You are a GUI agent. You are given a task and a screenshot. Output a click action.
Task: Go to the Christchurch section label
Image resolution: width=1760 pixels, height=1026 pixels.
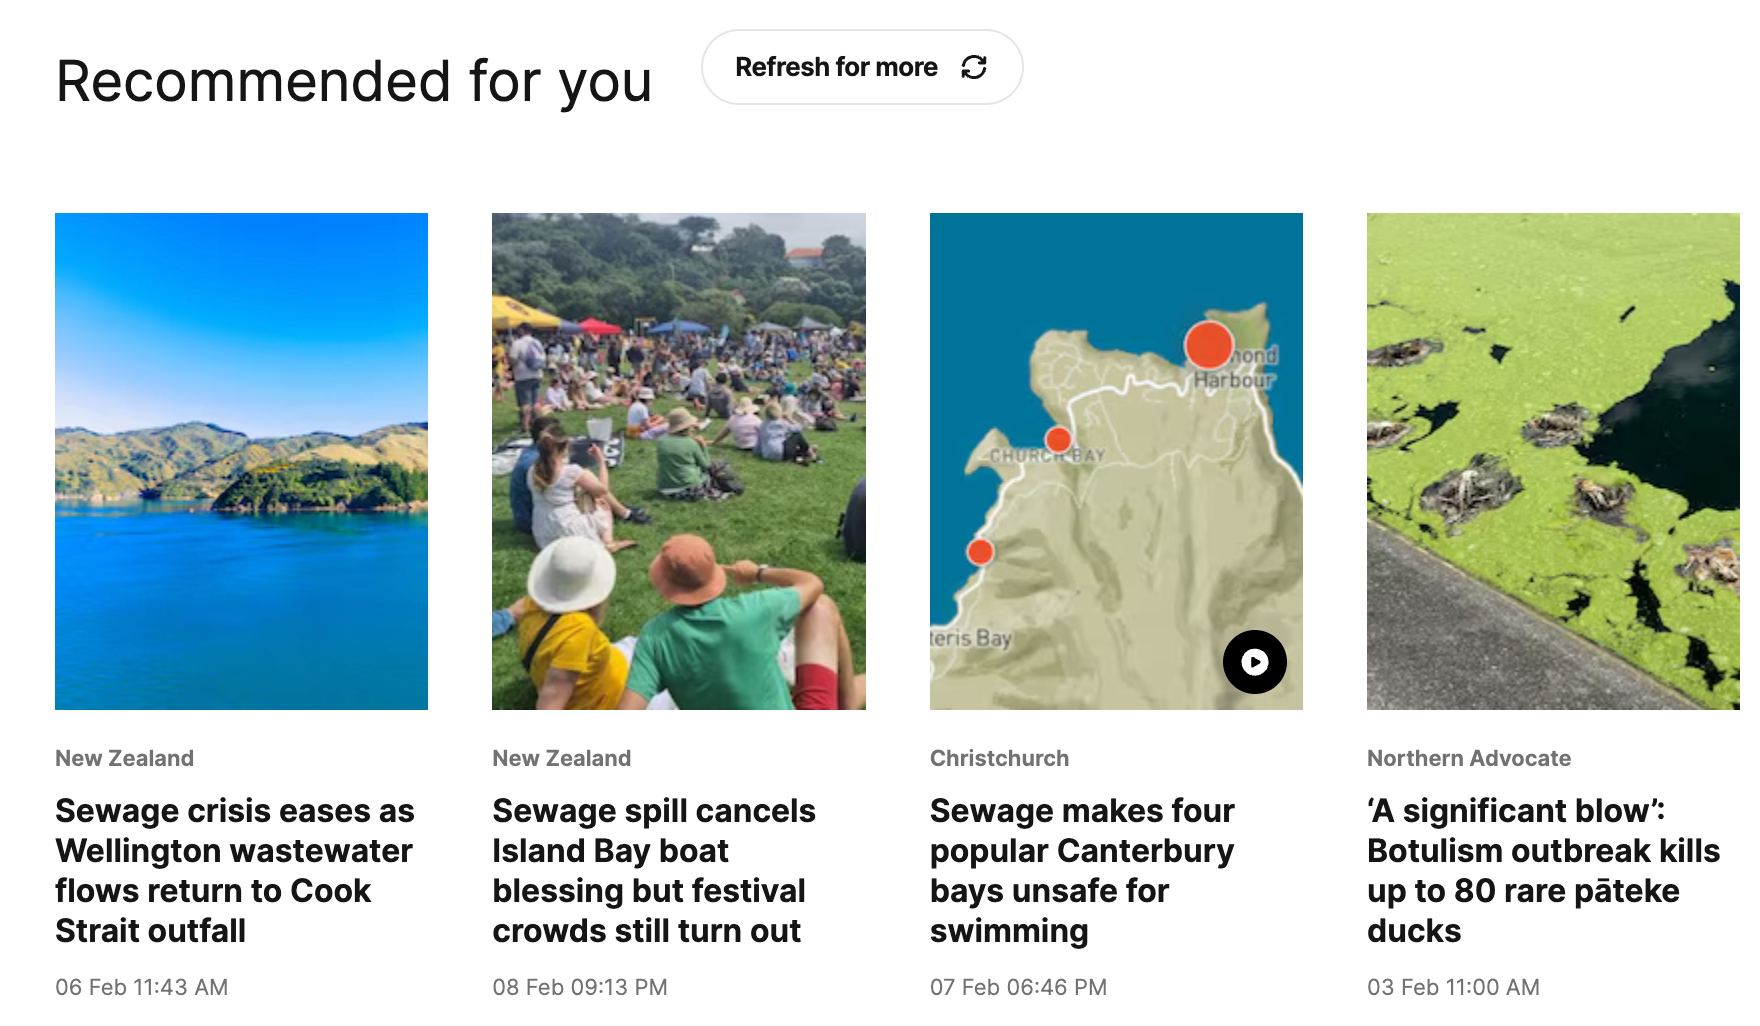pyautogui.click(x=999, y=758)
